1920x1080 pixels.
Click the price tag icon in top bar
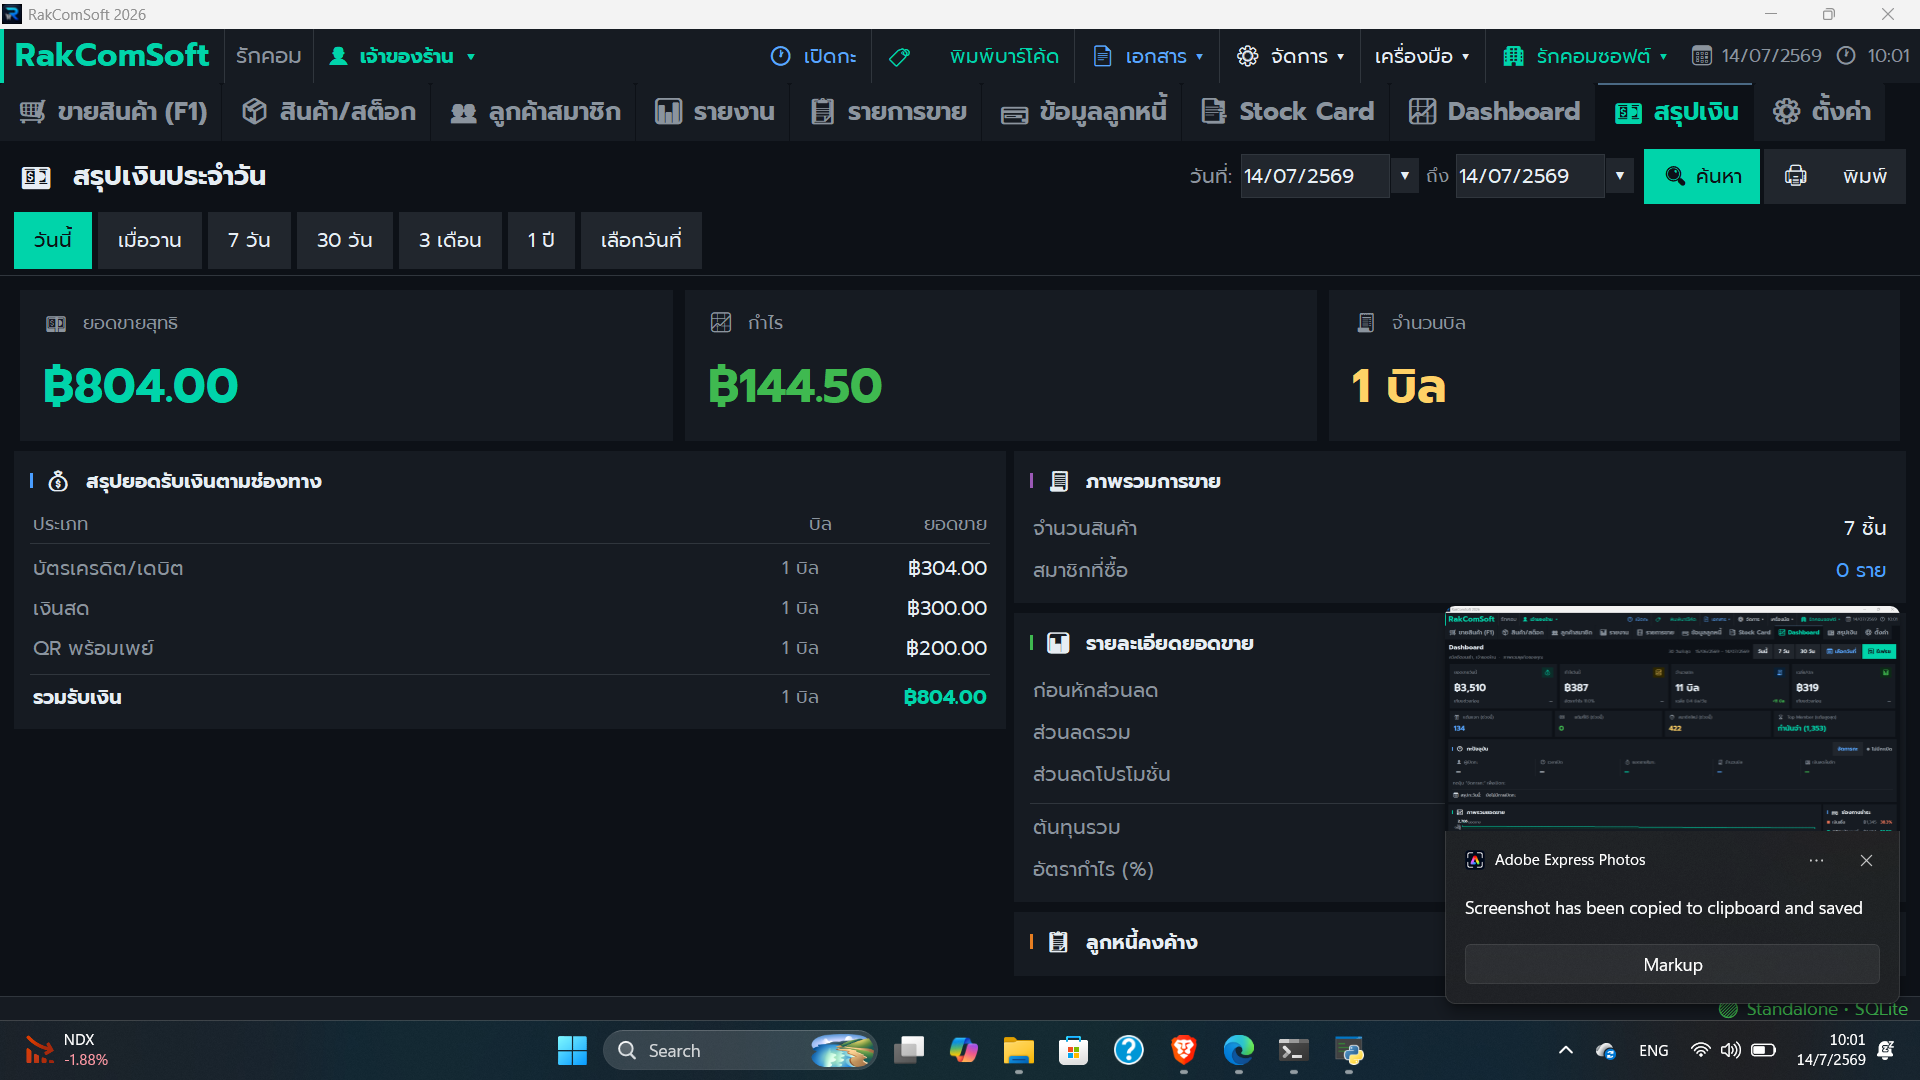[x=899, y=57]
